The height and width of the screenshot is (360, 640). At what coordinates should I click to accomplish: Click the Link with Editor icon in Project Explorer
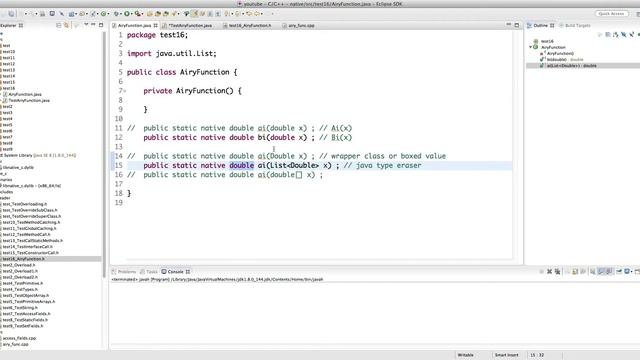67,25
